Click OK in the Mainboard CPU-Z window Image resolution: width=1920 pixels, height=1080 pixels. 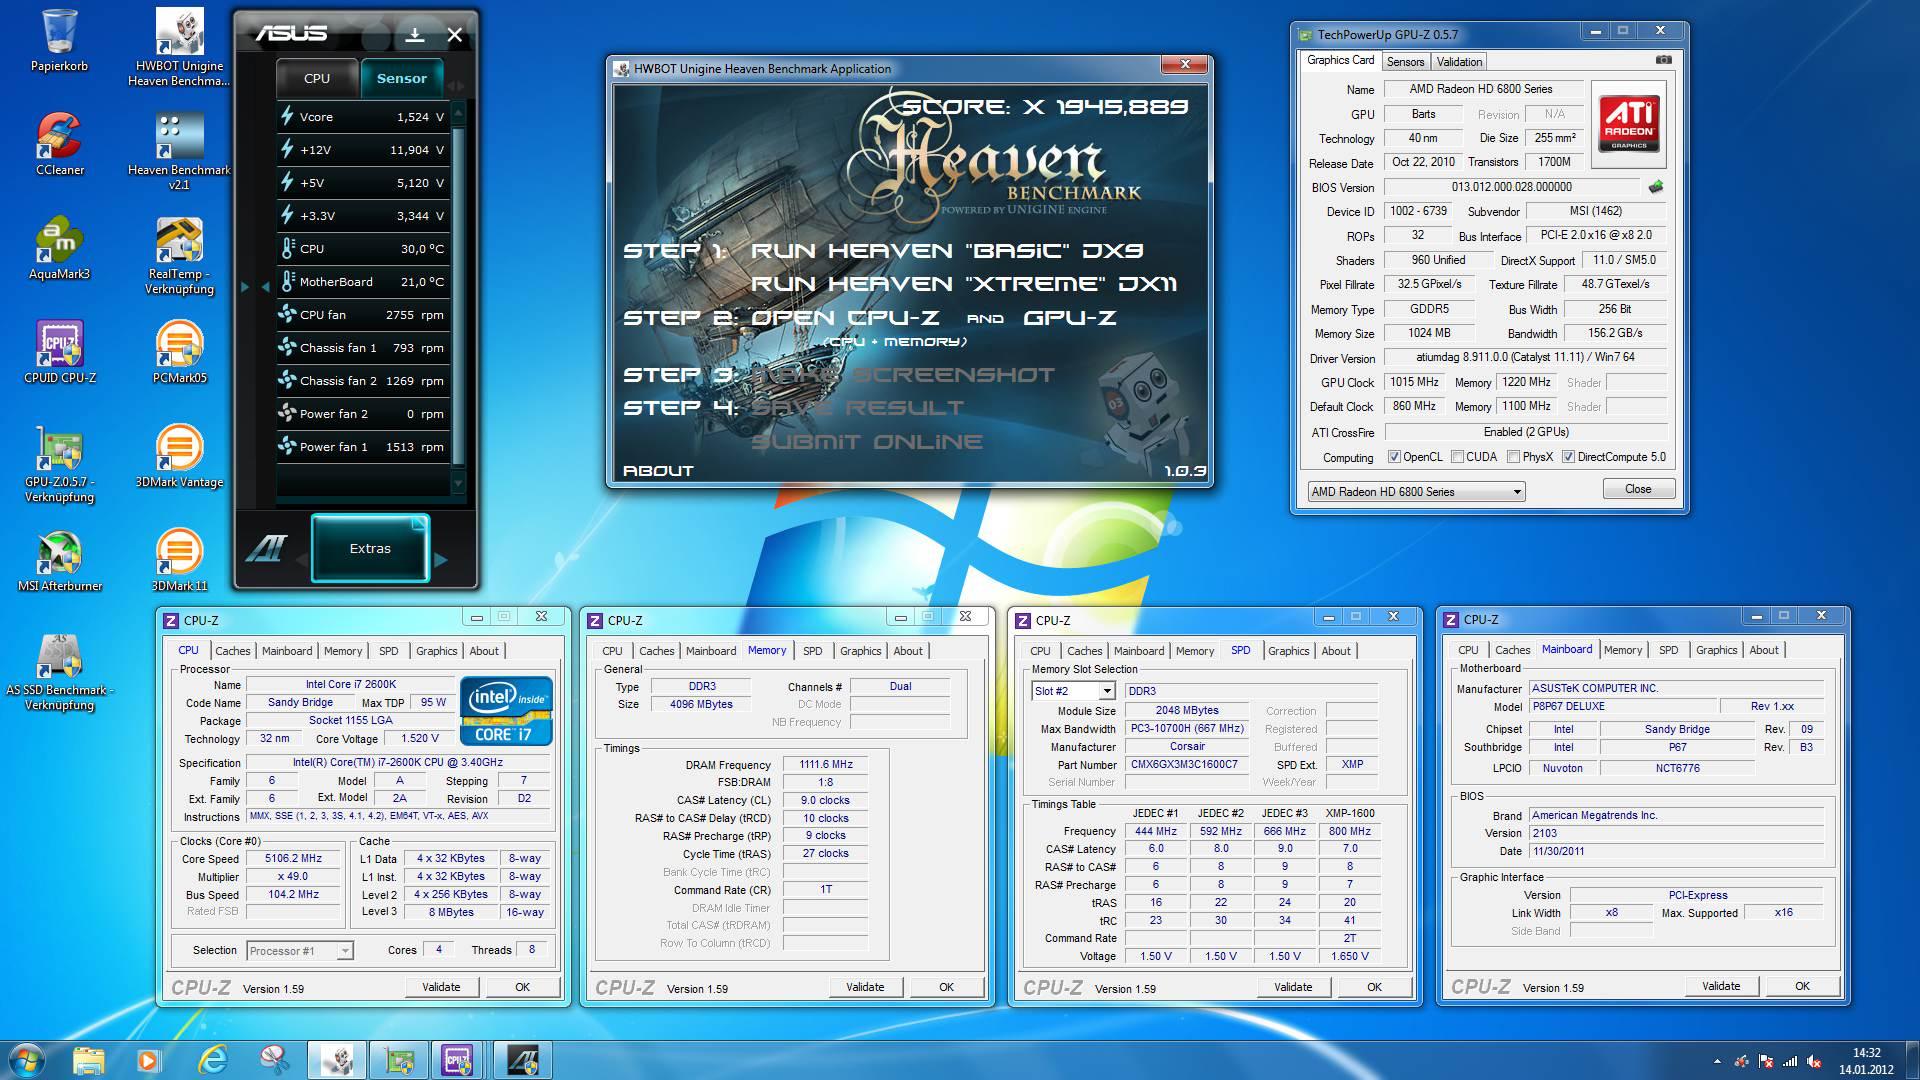pos(1802,986)
